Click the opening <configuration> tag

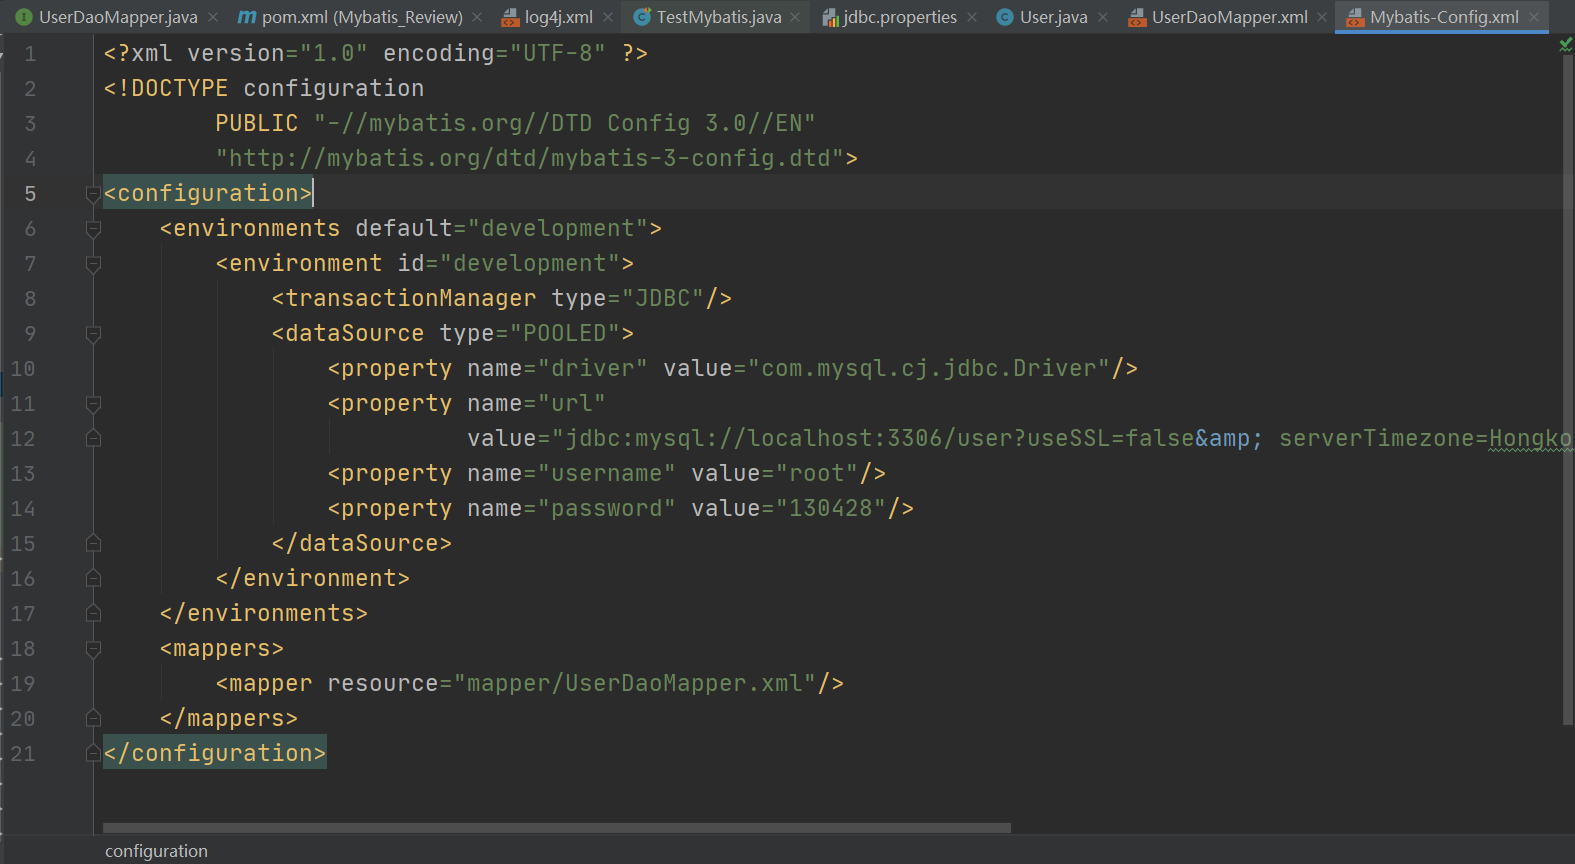(x=208, y=193)
